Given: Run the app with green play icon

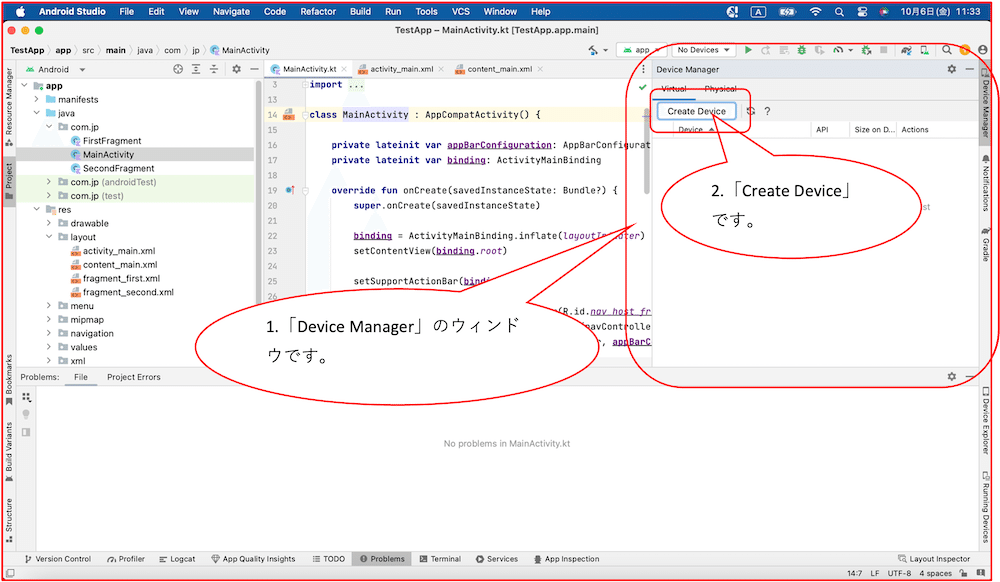Looking at the screenshot, I should (748, 50).
